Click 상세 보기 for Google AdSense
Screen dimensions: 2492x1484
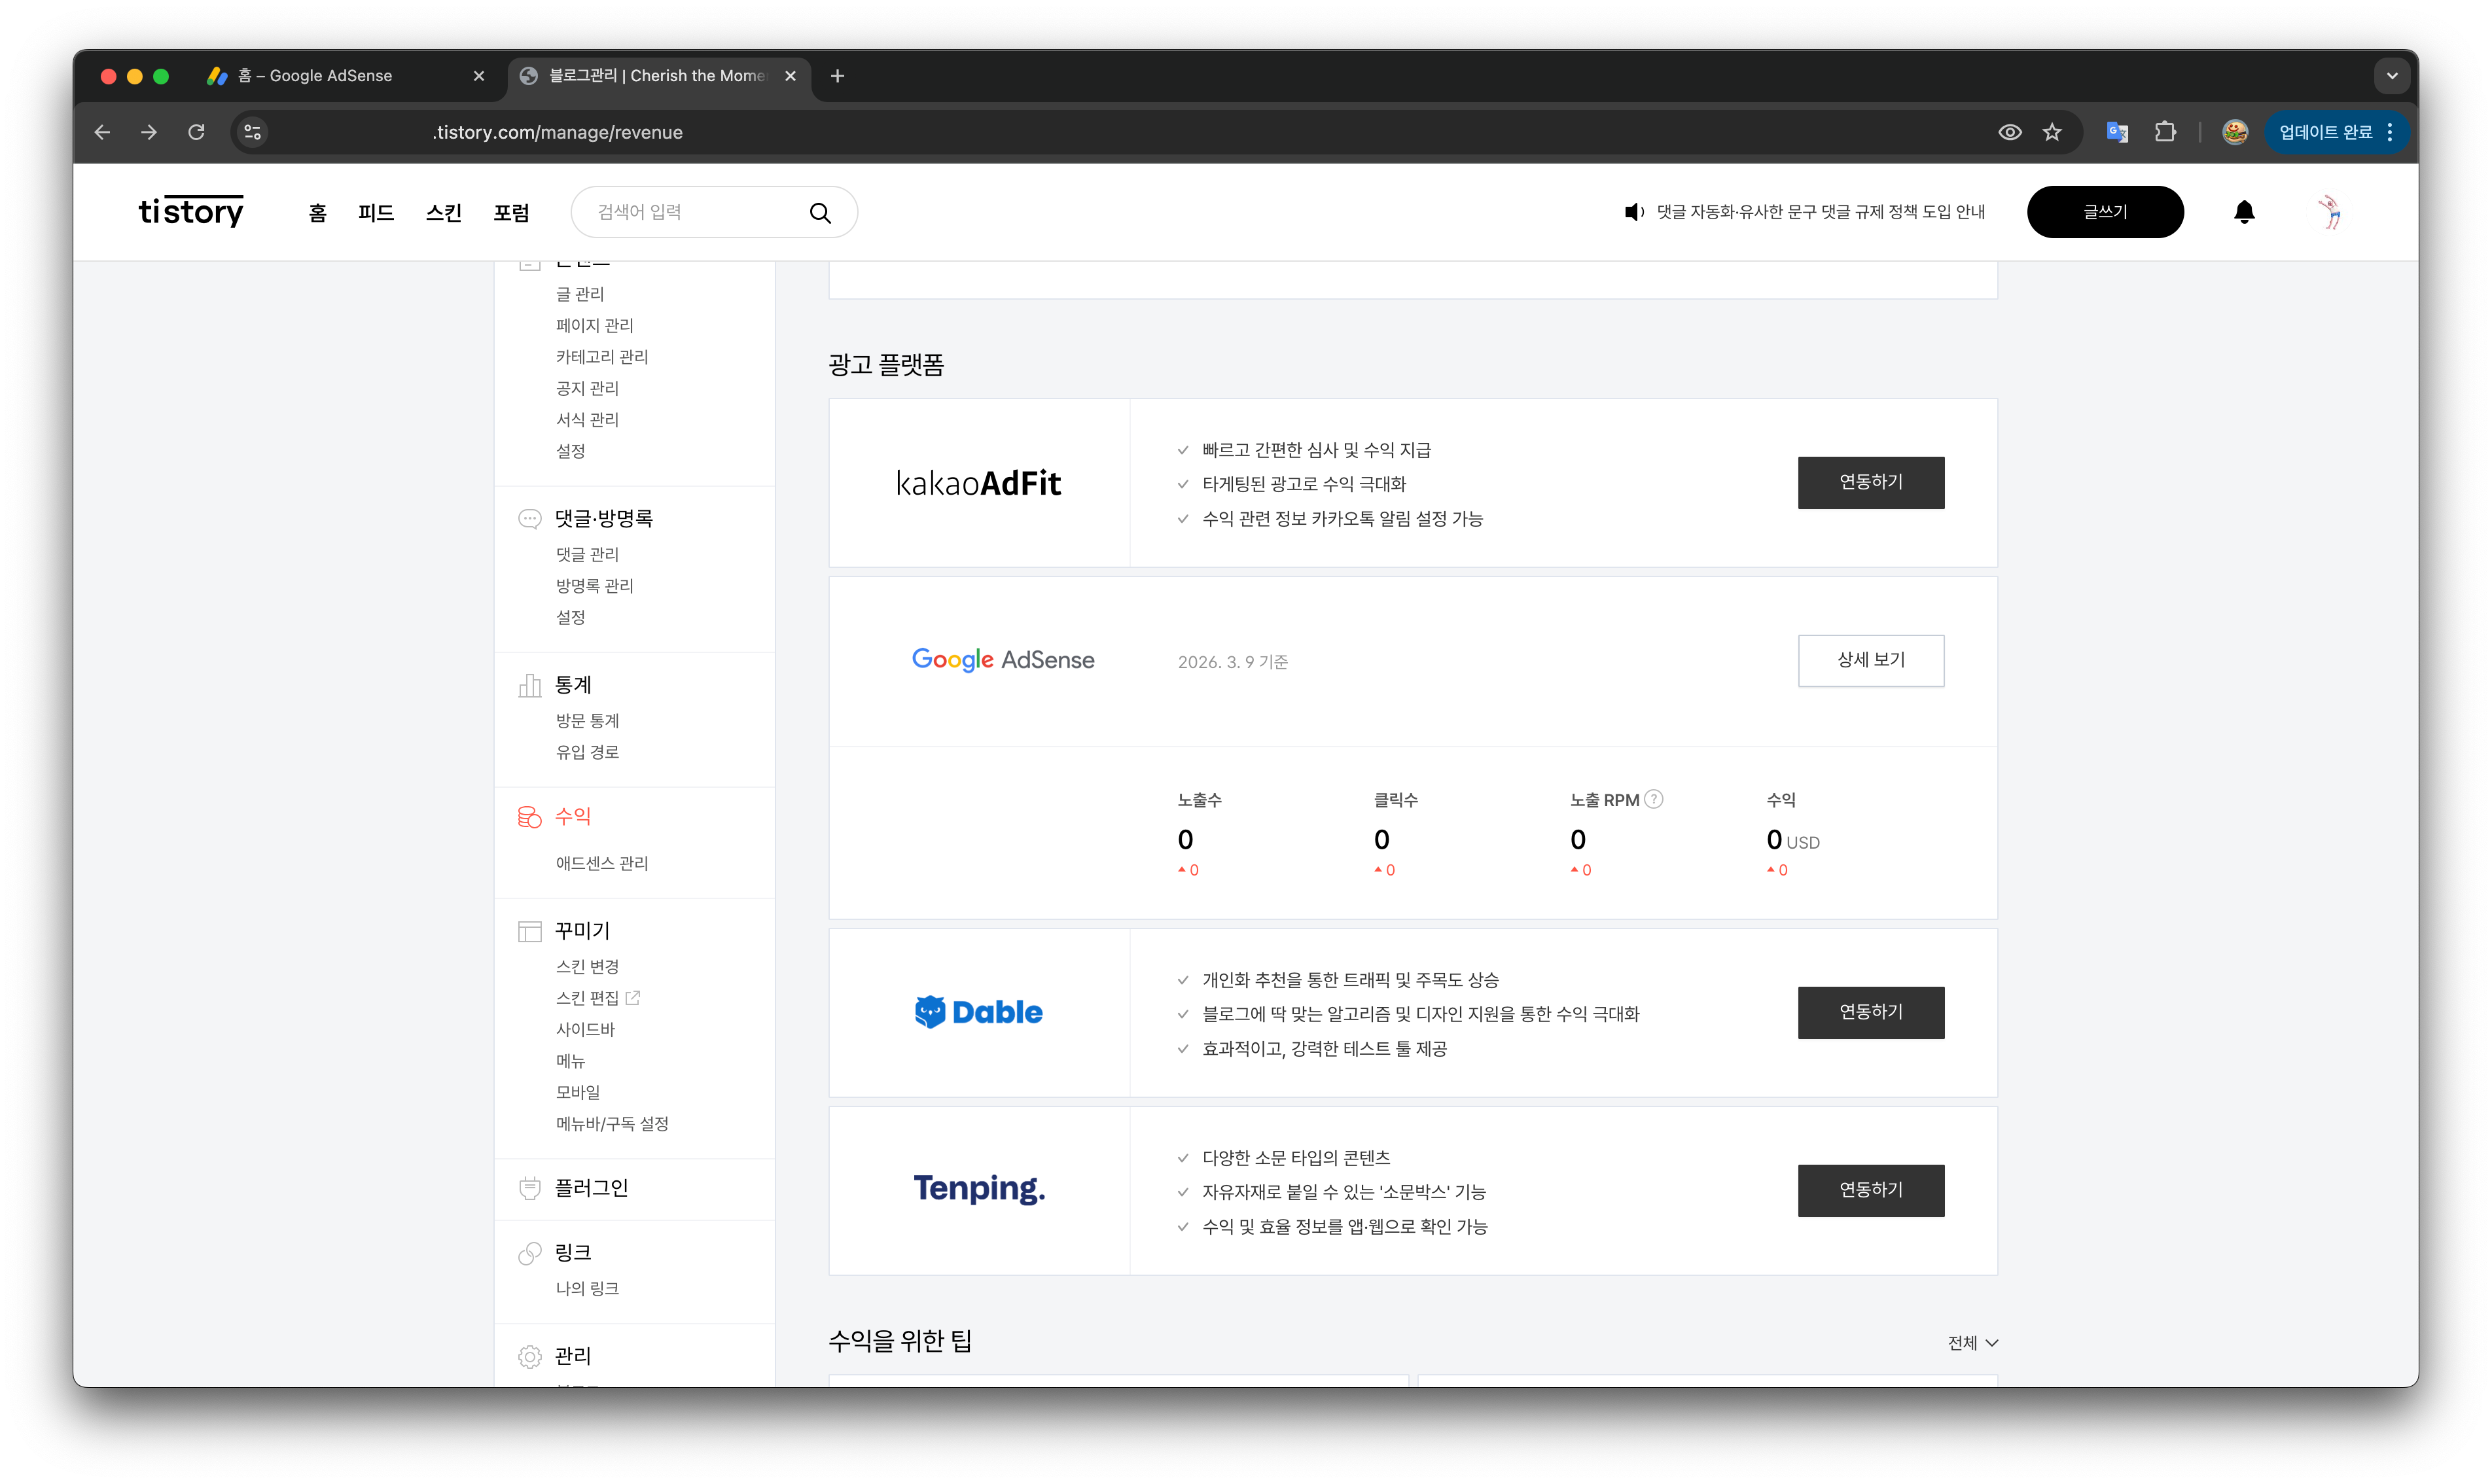click(1871, 660)
